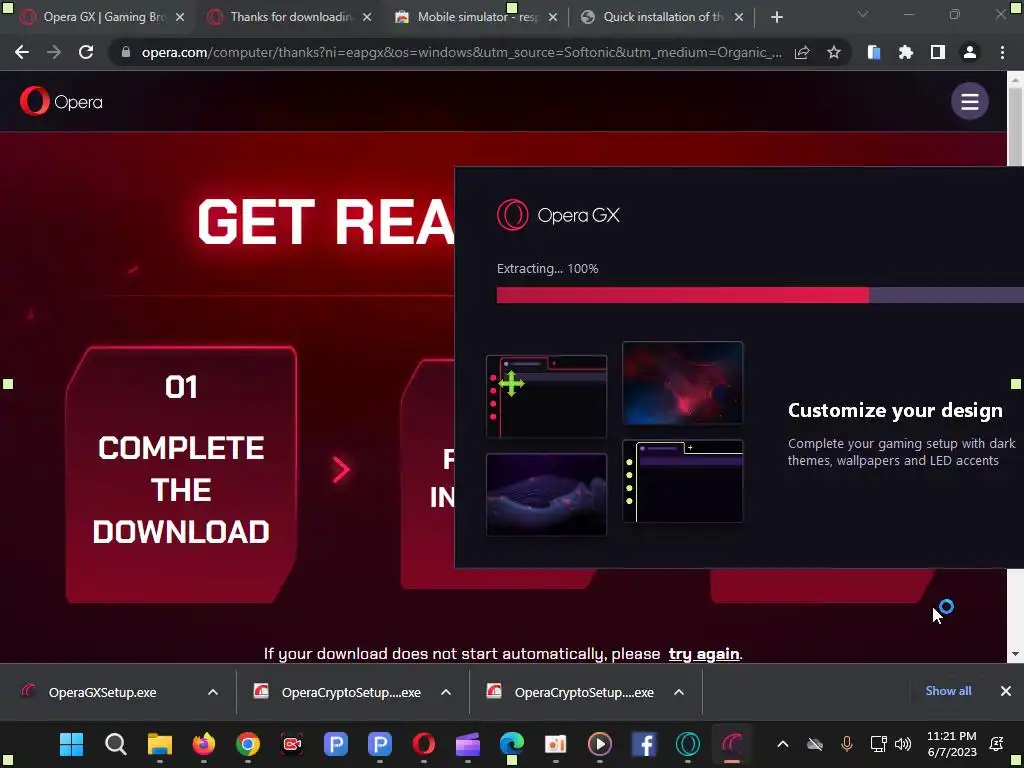The image size is (1024, 768).
Task: Open the Windows Start menu
Action: [71, 744]
